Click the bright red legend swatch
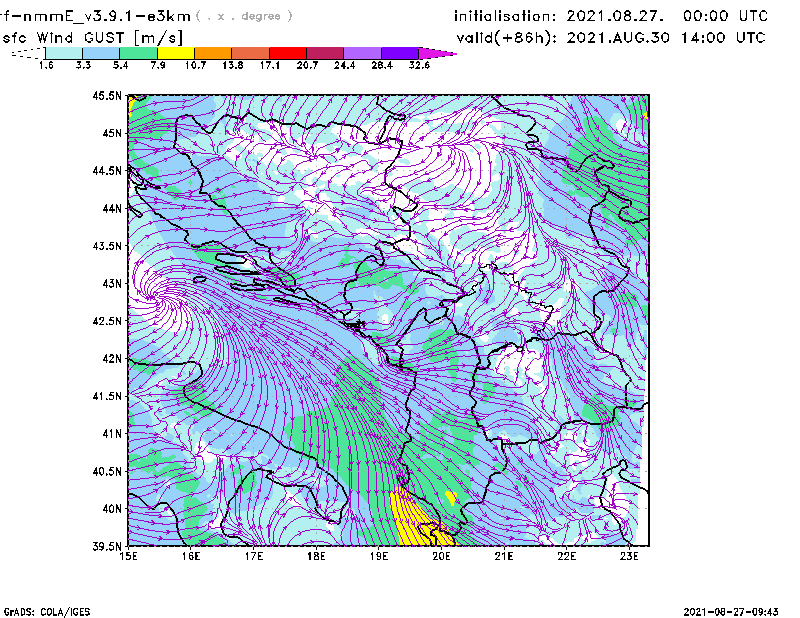 pyautogui.click(x=288, y=53)
